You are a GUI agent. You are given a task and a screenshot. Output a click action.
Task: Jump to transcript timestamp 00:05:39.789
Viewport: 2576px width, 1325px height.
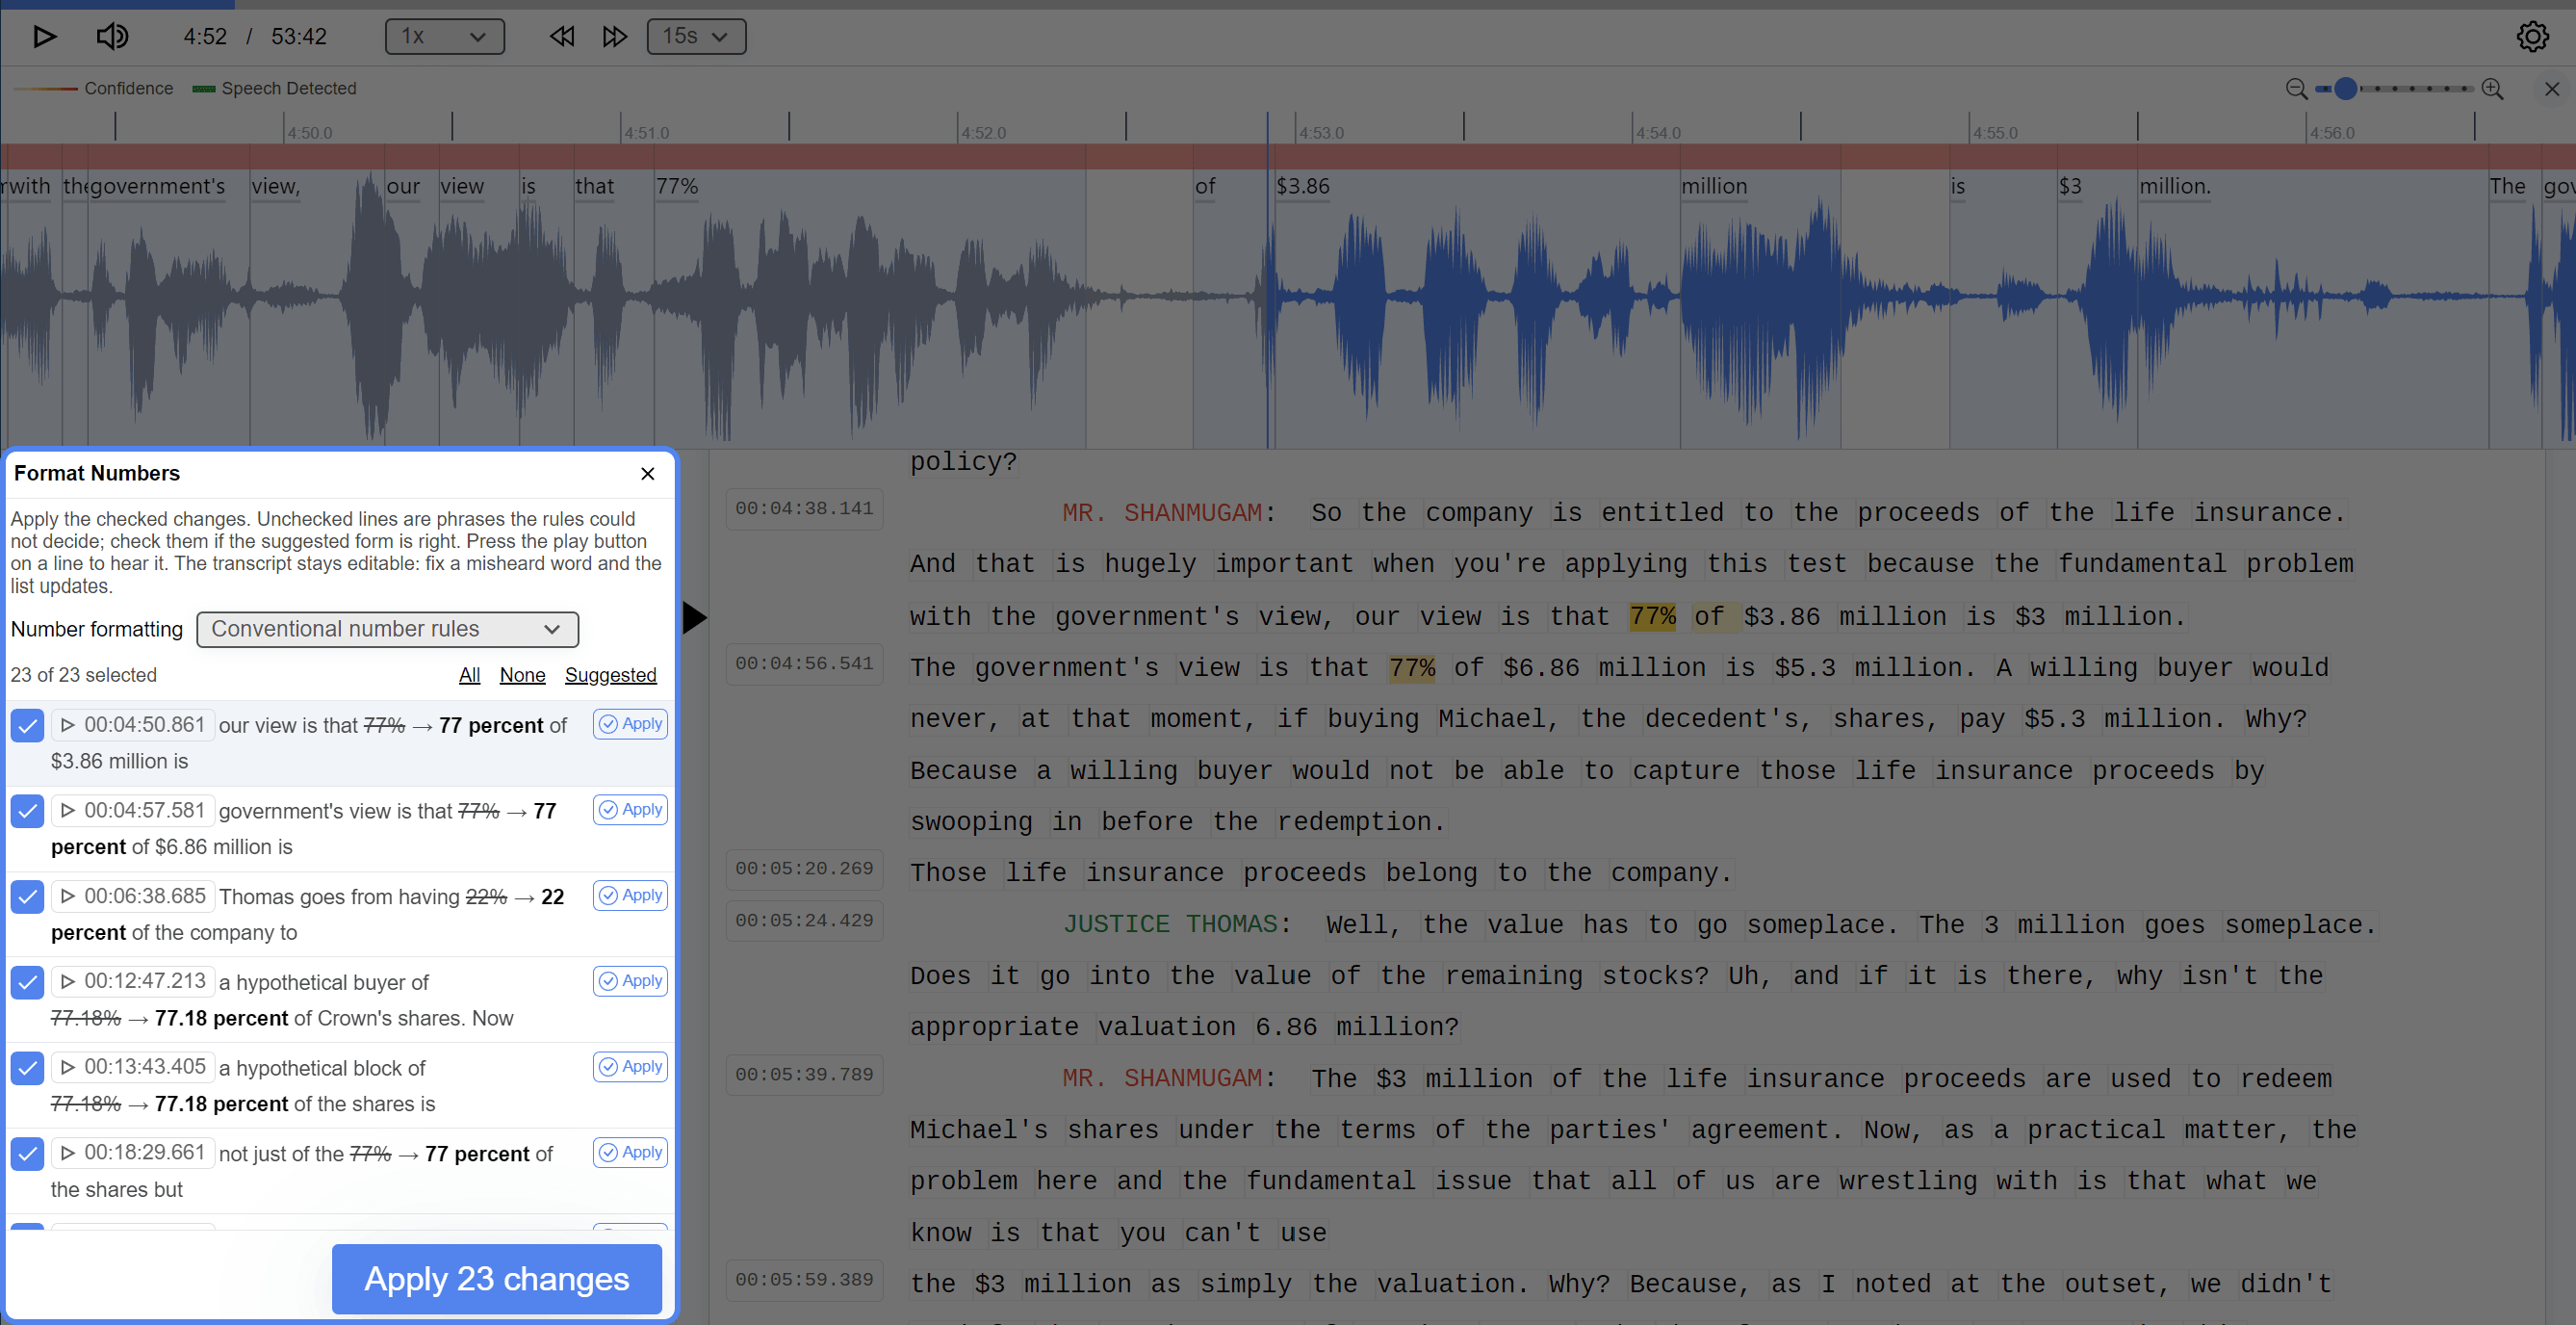(804, 1075)
